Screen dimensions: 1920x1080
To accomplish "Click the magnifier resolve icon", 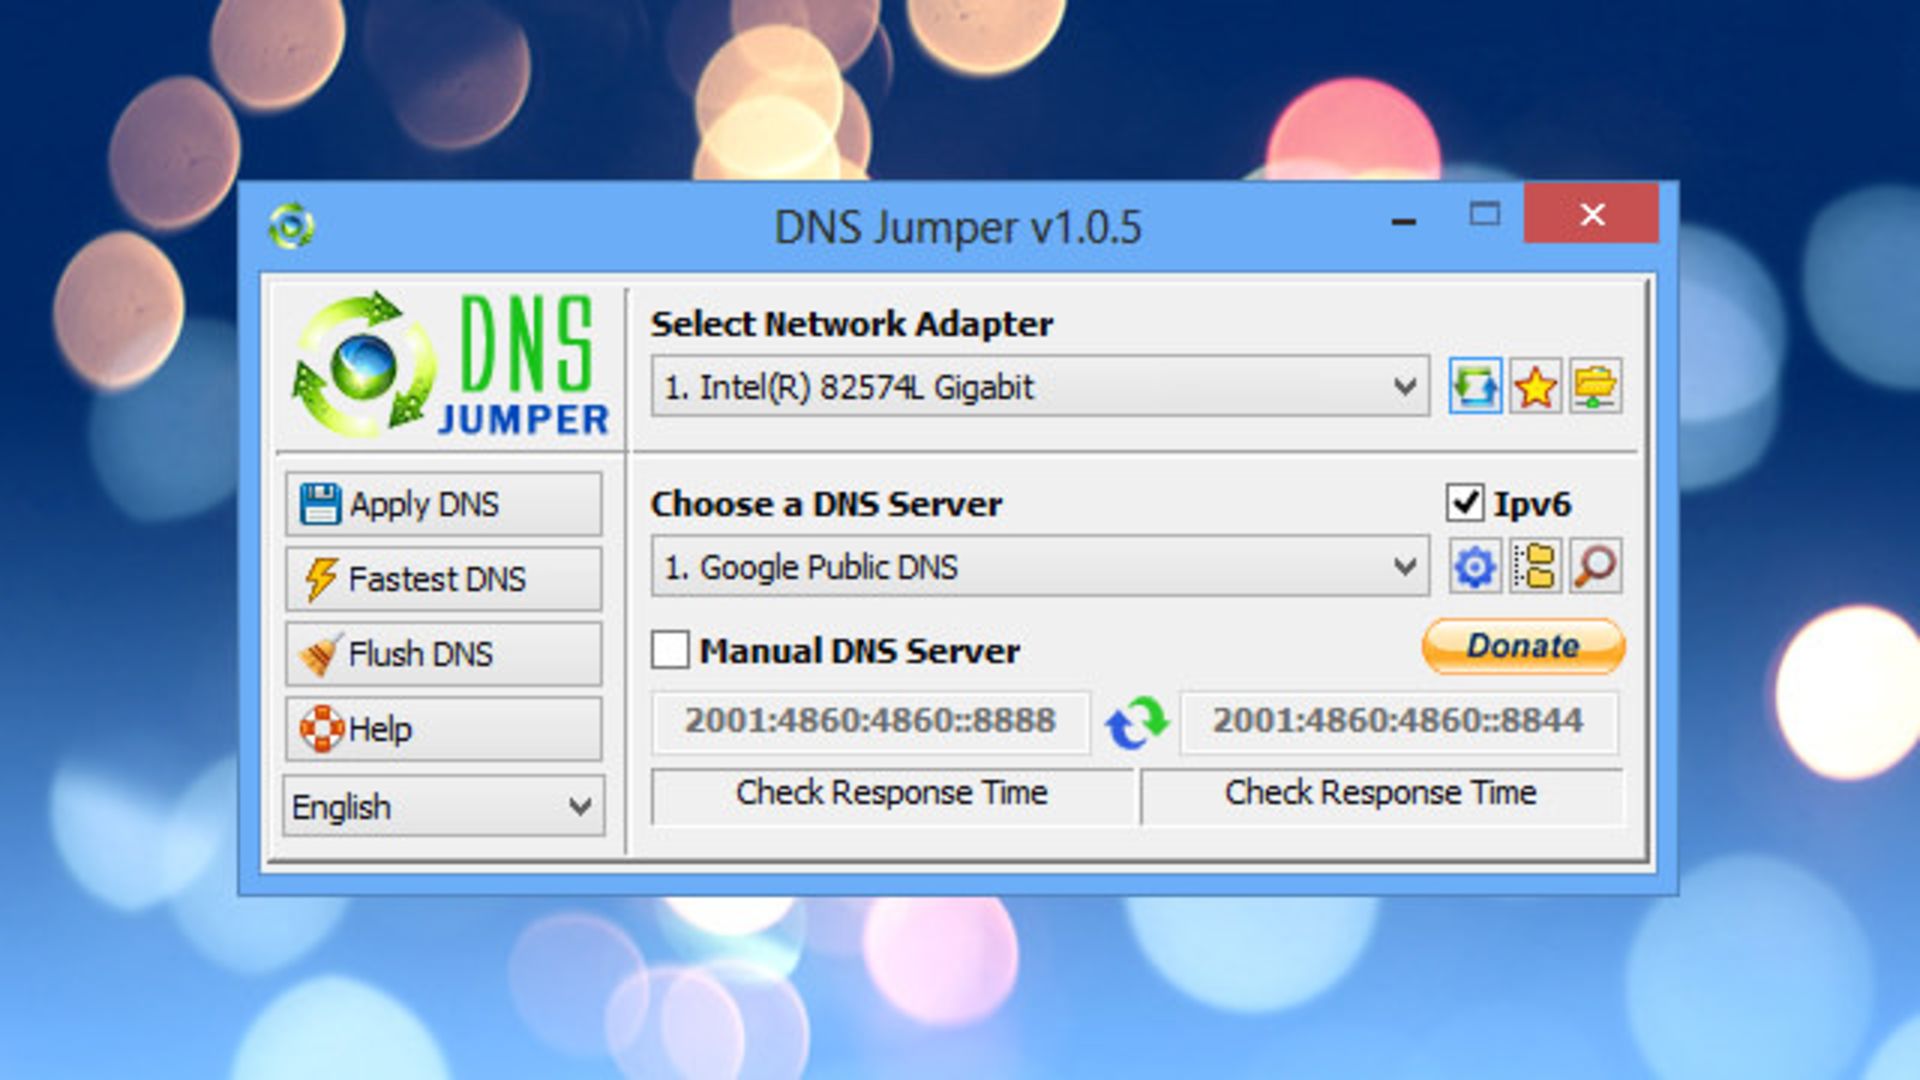I will (x=1596, y=567).
